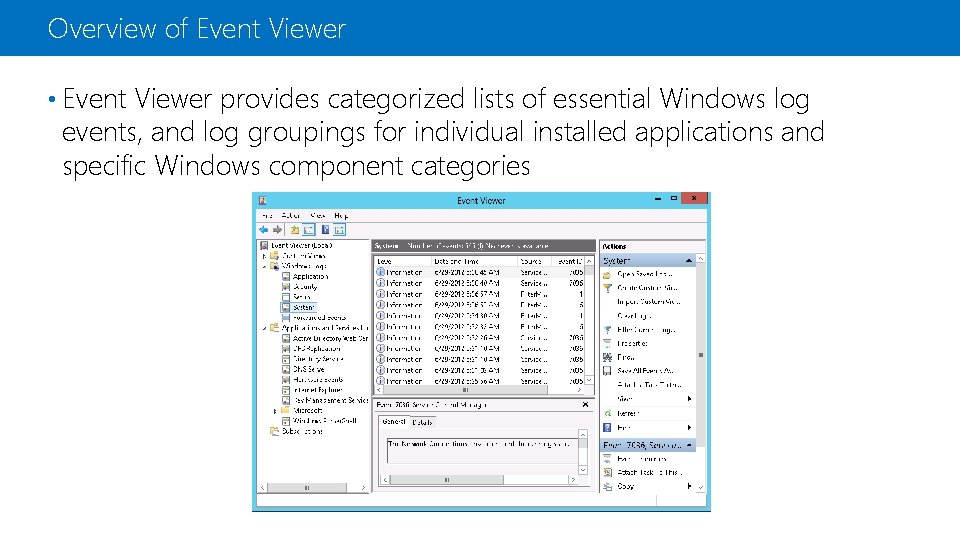The width and height of the screenshot is (960, 540).
Task: Click Import Custom View action
Action: click(x=648, y=302)
